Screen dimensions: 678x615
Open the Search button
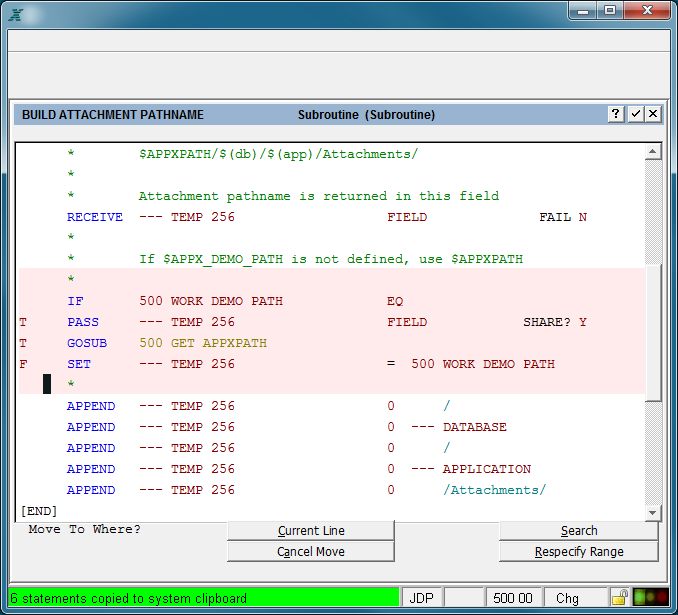coord(579,530)
